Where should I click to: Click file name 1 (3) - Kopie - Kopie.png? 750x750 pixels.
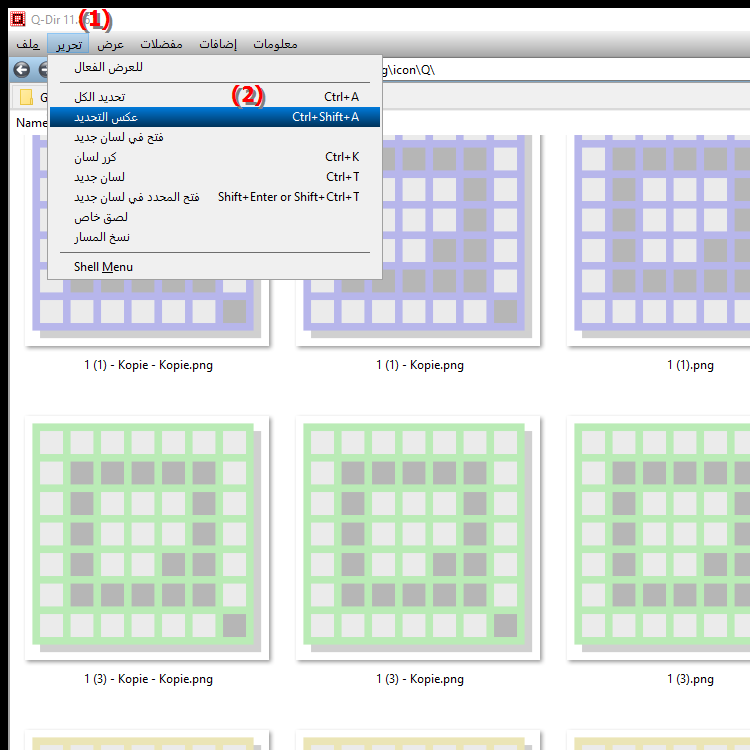point(148,679)
